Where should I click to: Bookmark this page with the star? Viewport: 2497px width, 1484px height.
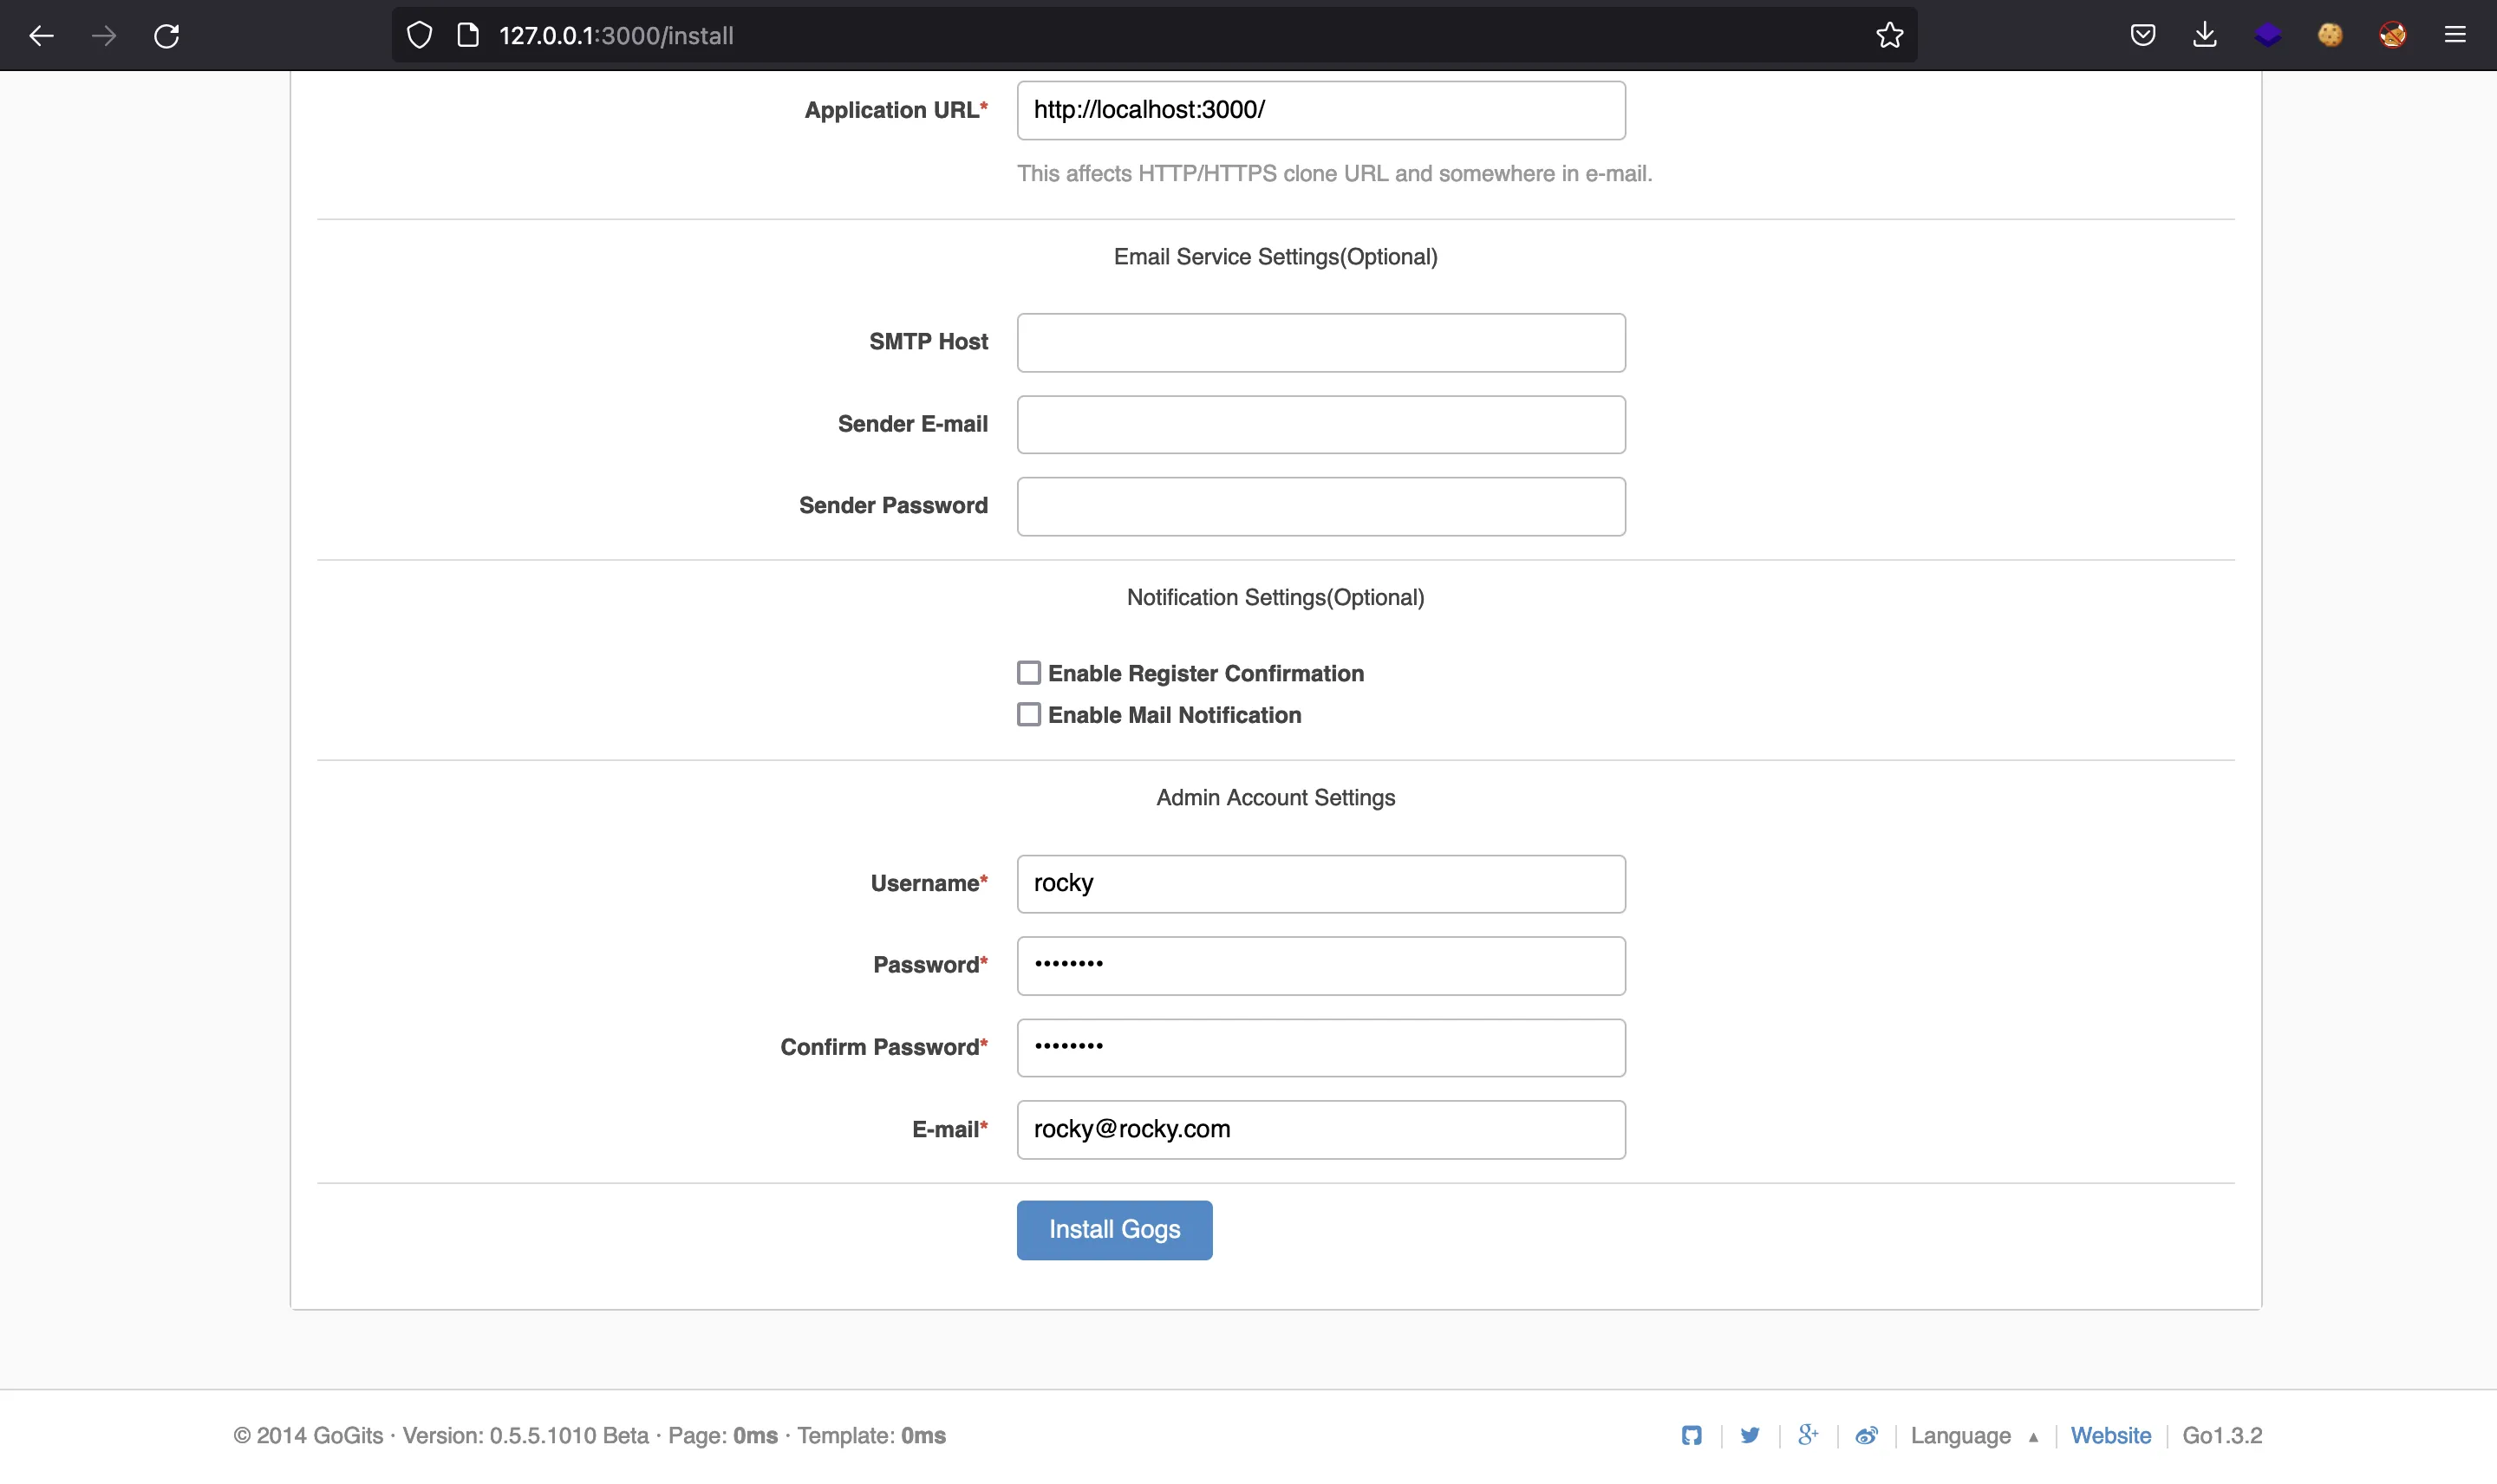coord(1889,35)
